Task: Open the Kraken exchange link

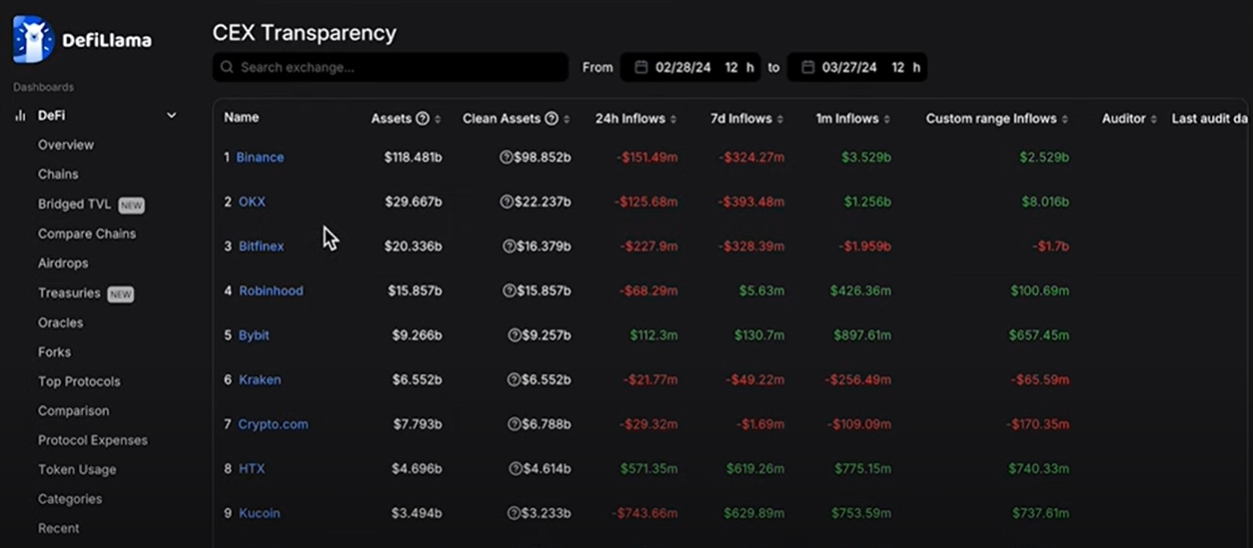Action: tap(260, 380)
